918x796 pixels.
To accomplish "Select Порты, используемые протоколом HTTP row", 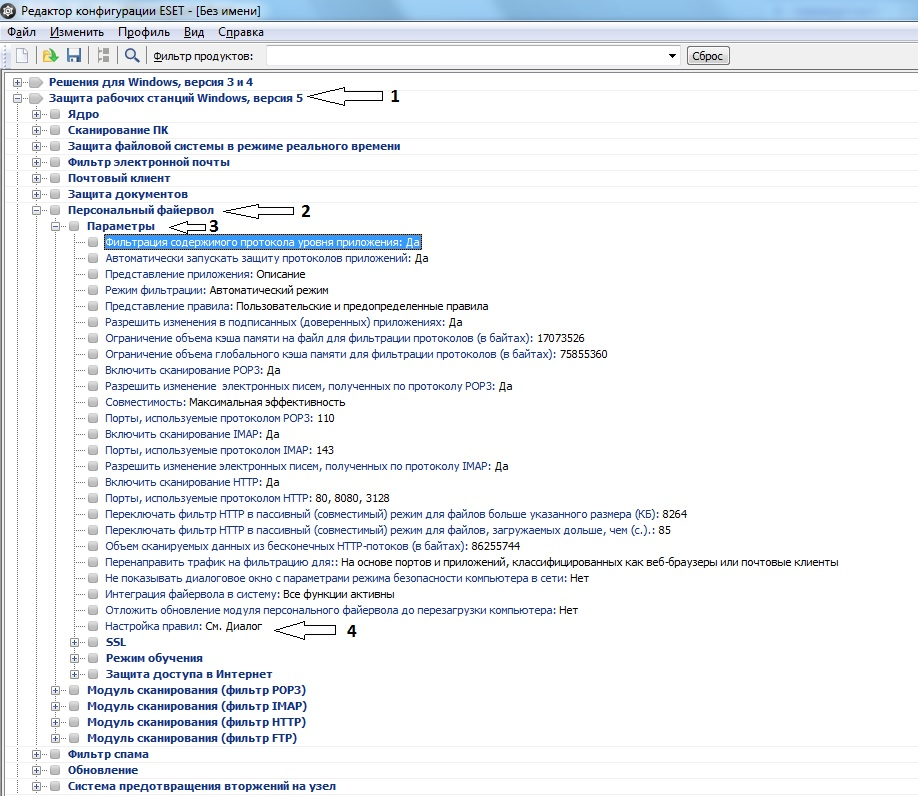I will click(x=247, y=498).
